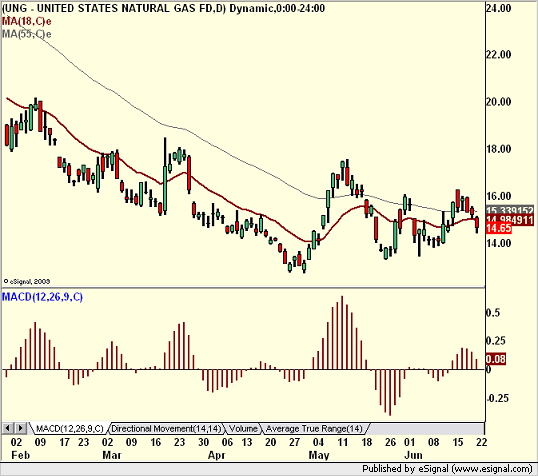
Task: Open the Volume indicator tab
Action: pyautogui.click(x=243, y=429)
